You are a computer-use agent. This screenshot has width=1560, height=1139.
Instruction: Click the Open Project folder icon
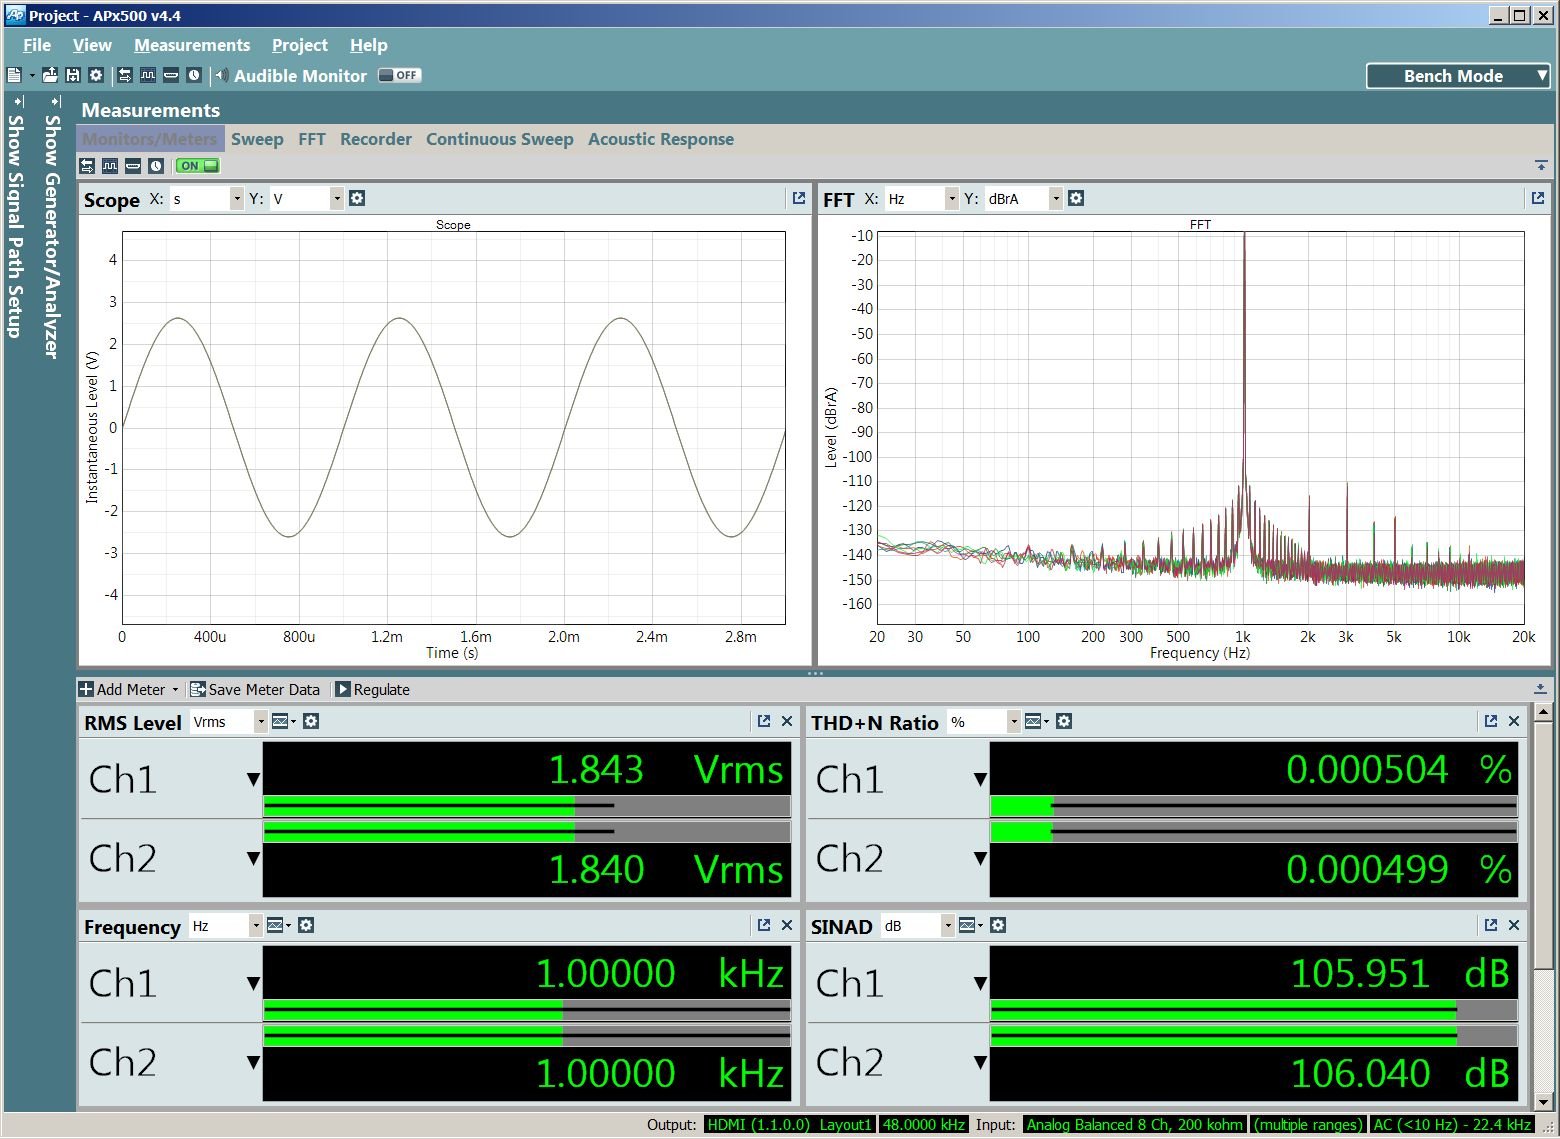pyautogui.click(x=50, y=75)
